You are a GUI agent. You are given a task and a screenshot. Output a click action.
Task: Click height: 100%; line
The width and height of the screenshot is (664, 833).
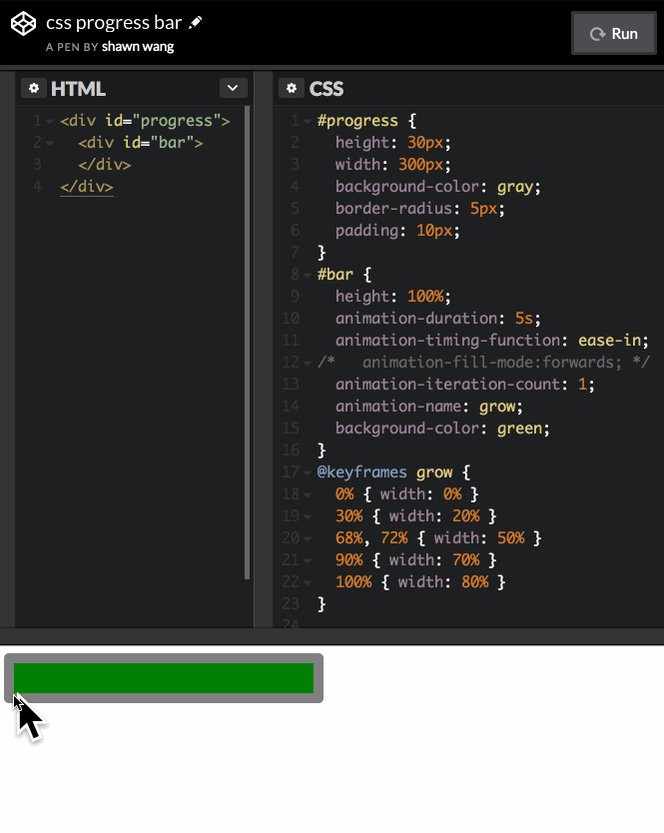(x=393, y=296)
